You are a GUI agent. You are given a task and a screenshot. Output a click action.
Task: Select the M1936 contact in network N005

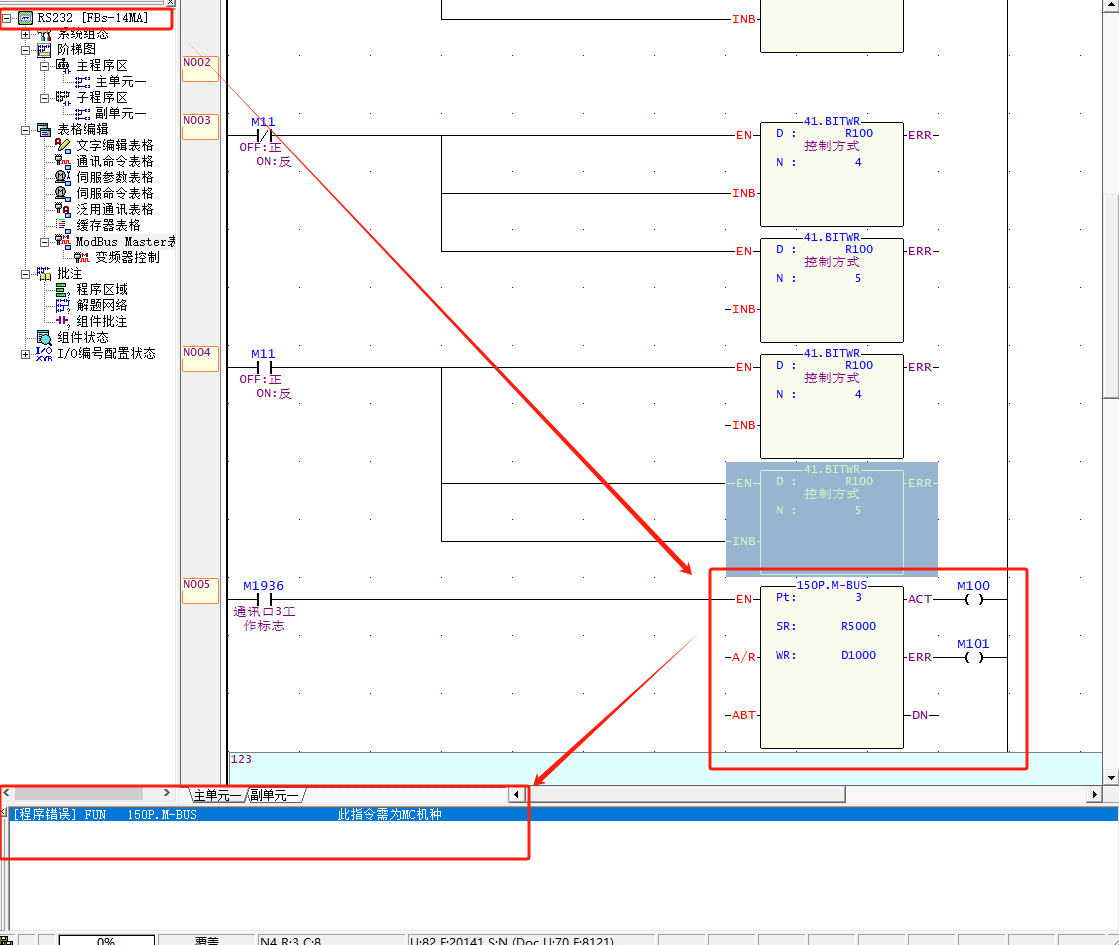tap(264, 600)
